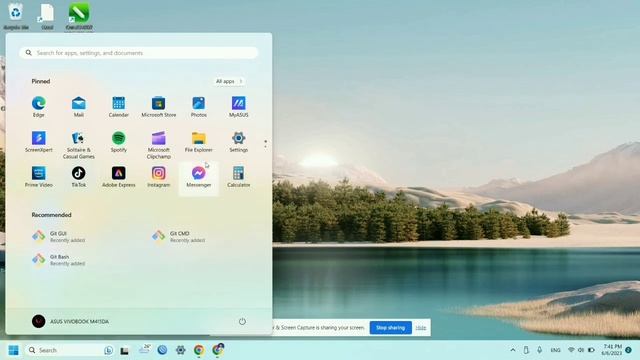The image size is (640, 360).
Task: Open pinned Settings app
Action: click(238, 142)
